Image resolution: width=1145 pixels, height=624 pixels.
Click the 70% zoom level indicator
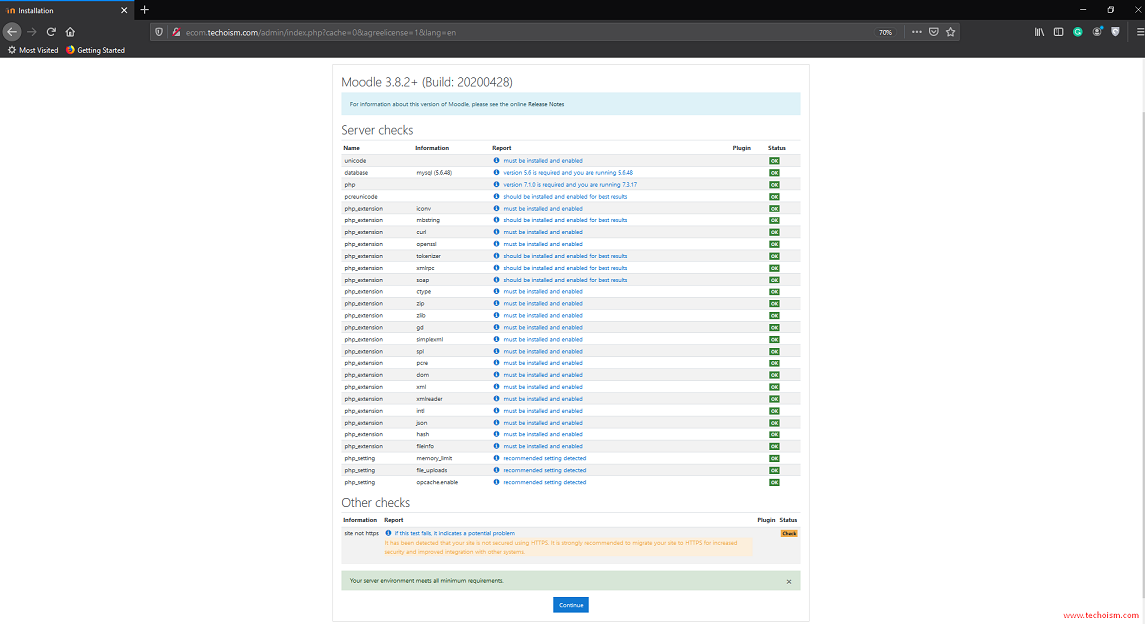coord(885,32)
